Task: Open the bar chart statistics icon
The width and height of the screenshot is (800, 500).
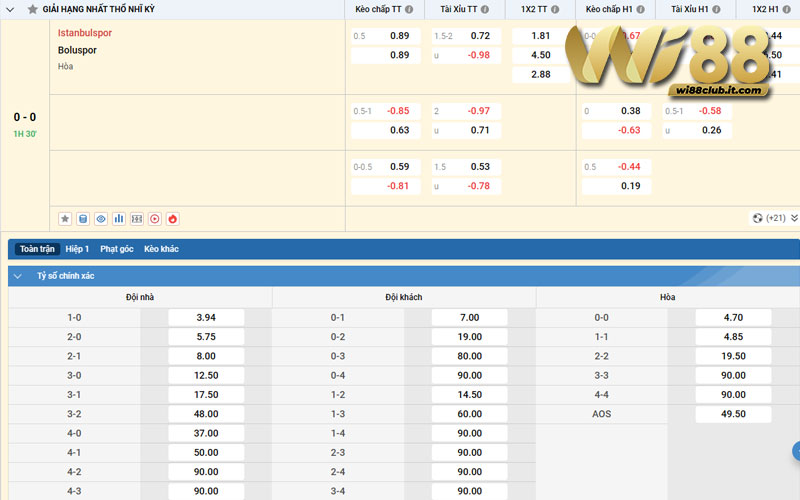Action: pos(119,219)
